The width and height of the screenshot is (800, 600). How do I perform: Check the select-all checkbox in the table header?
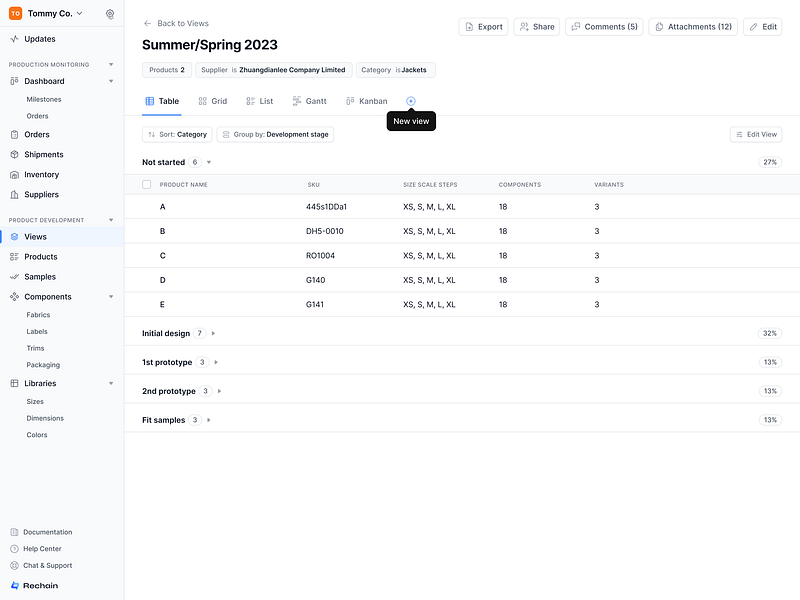pos(144,184)
